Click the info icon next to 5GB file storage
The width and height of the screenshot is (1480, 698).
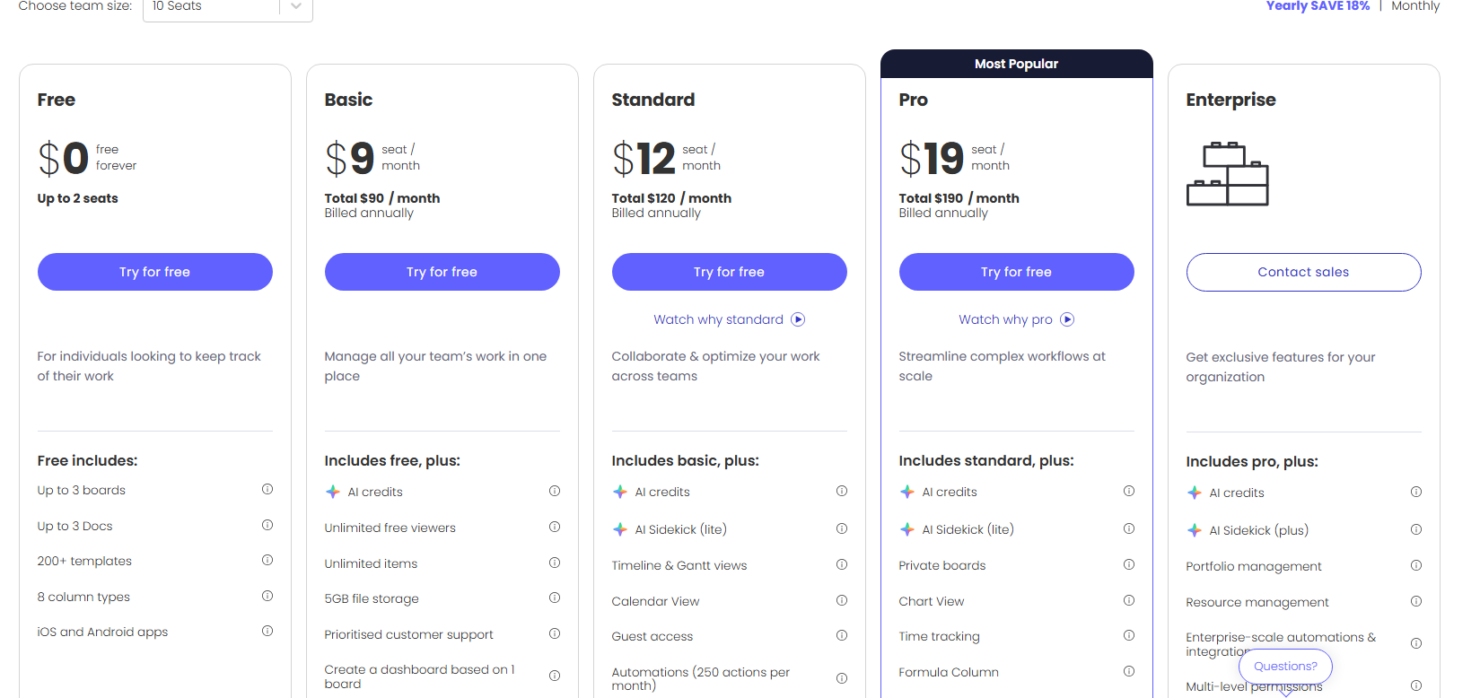tap(554, 598)
